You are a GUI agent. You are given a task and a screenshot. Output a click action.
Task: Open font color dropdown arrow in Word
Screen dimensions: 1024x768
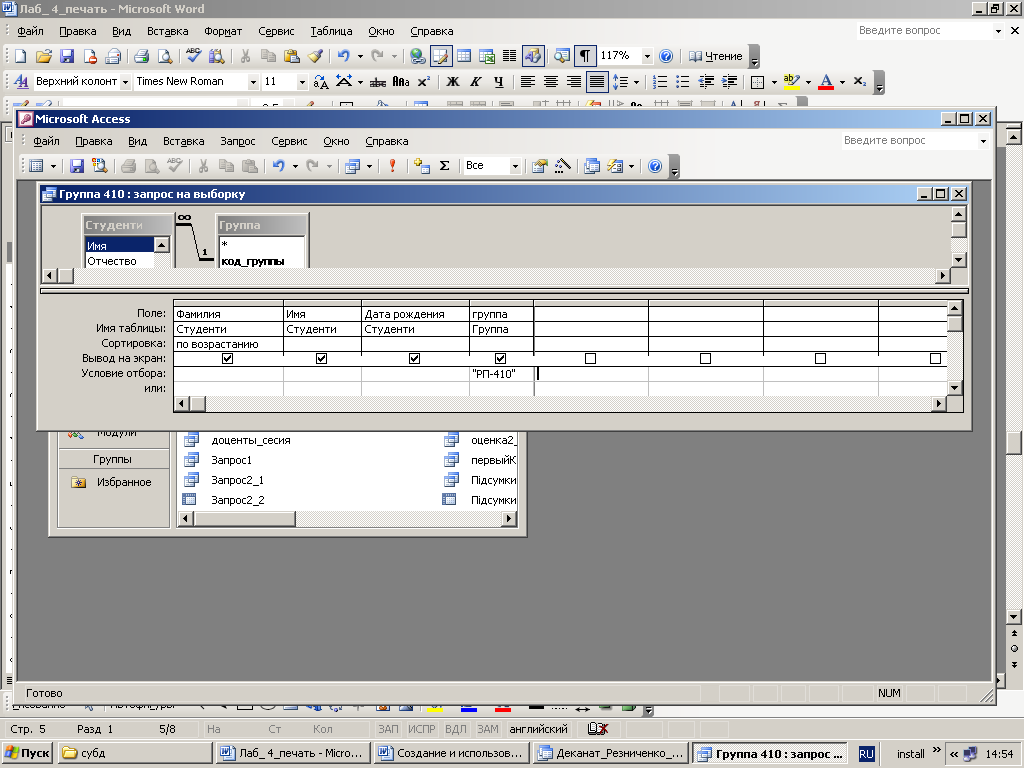[x=842, y=82]
